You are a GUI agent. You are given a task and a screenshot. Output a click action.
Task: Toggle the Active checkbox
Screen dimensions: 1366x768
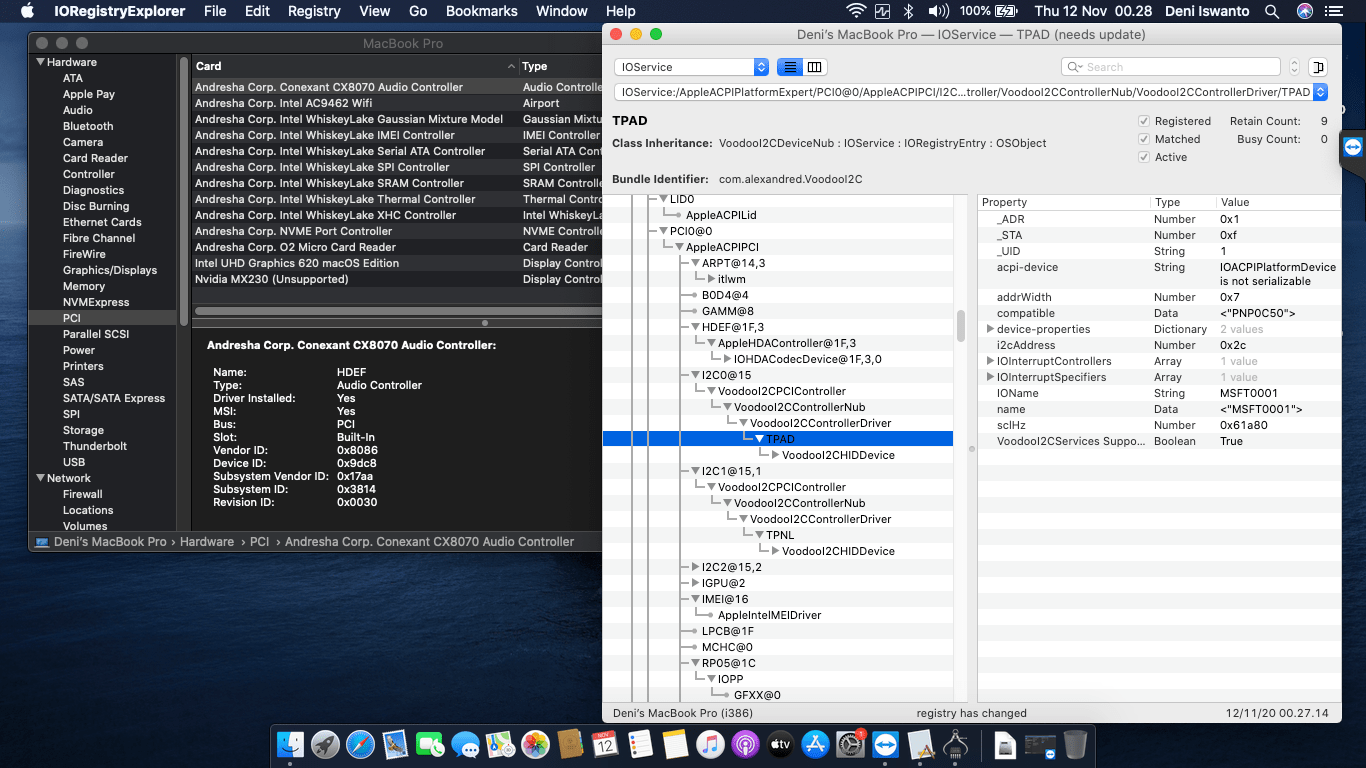coord(1144,157)
